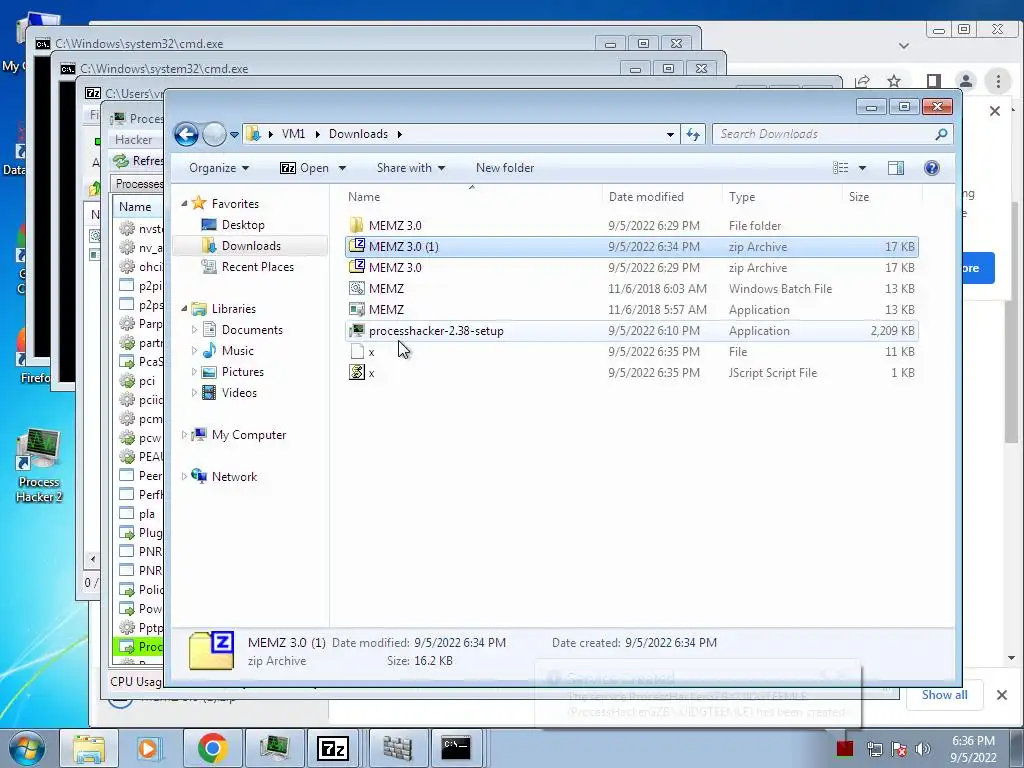Open selected archive with 7z Open button
Viewport: 1024px width, 768px height.
point(304,168)
